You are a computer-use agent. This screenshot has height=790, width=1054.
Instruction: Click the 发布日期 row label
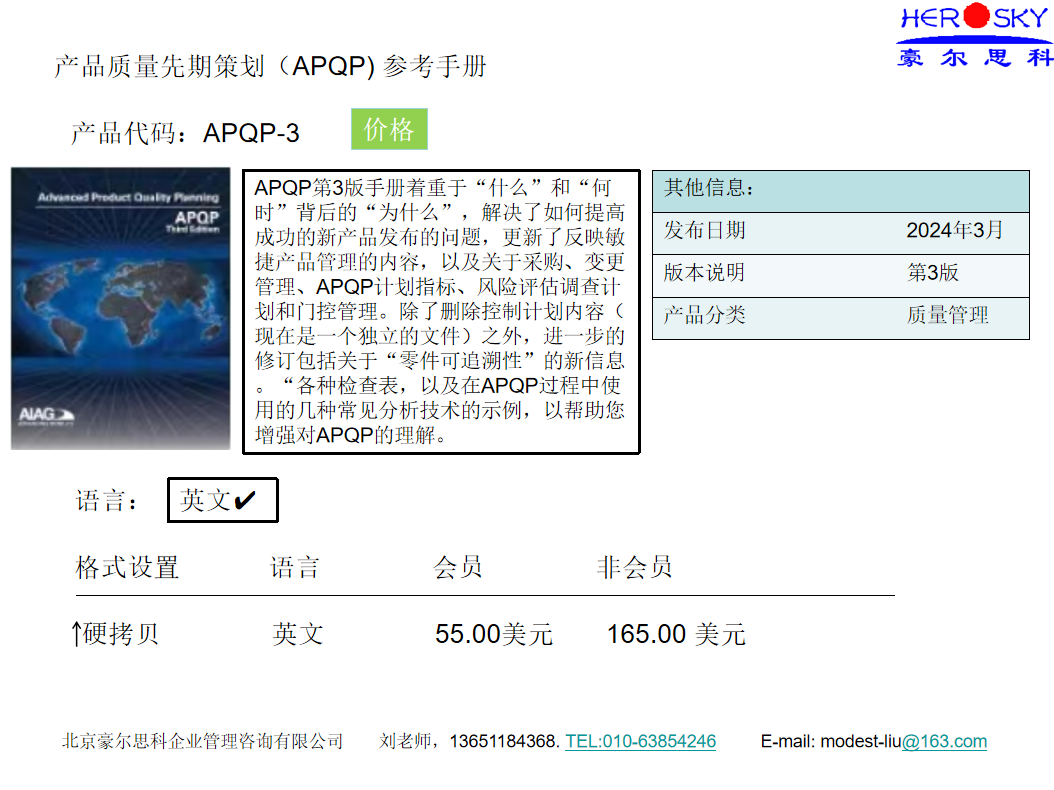coord(704,231)
